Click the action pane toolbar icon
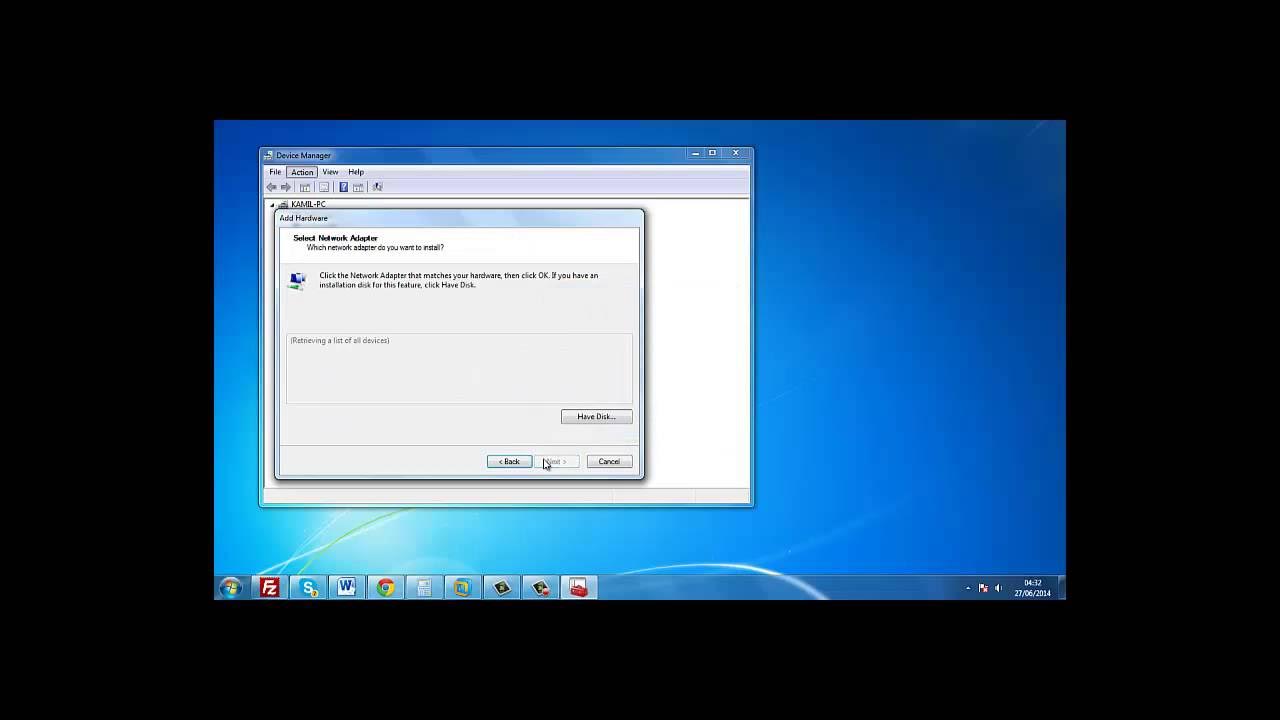This screenshot has height=720, width=1280. pos(358,187)
